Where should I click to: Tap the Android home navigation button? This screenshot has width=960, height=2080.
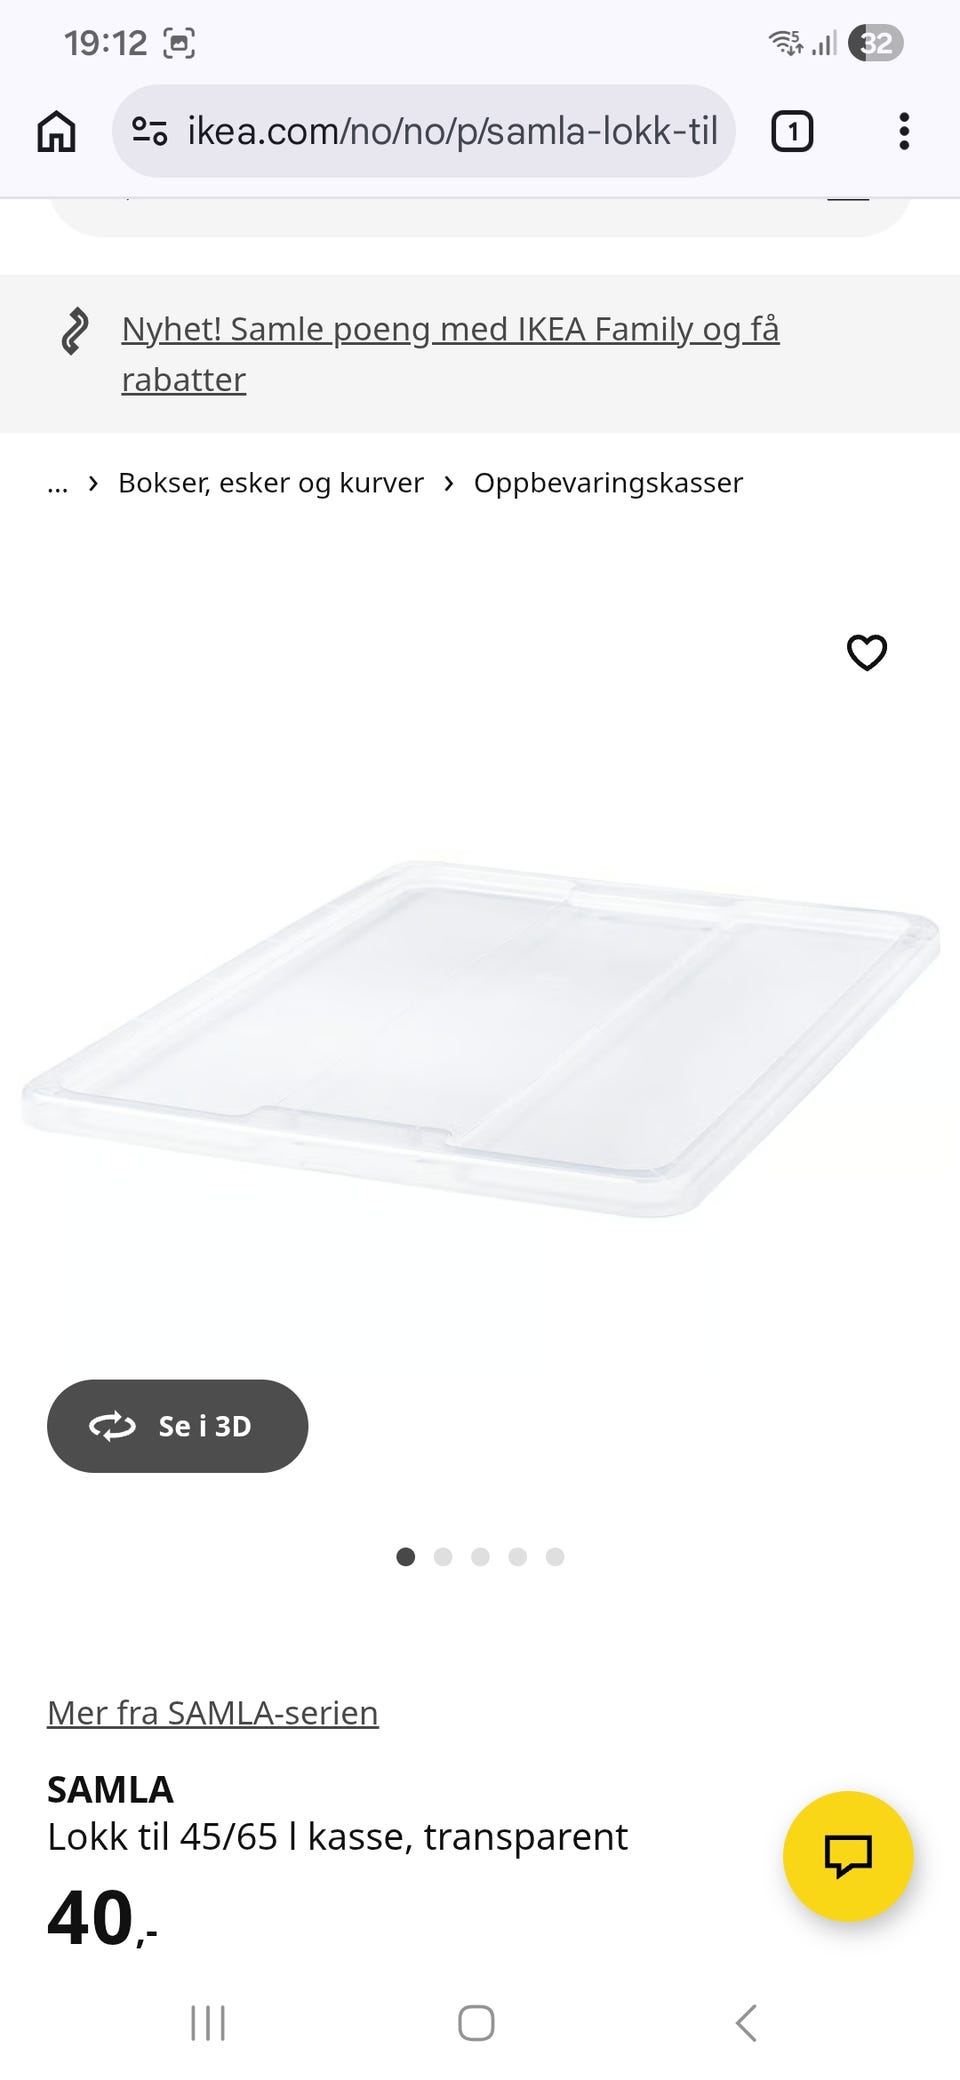(x=476, y=2023)
